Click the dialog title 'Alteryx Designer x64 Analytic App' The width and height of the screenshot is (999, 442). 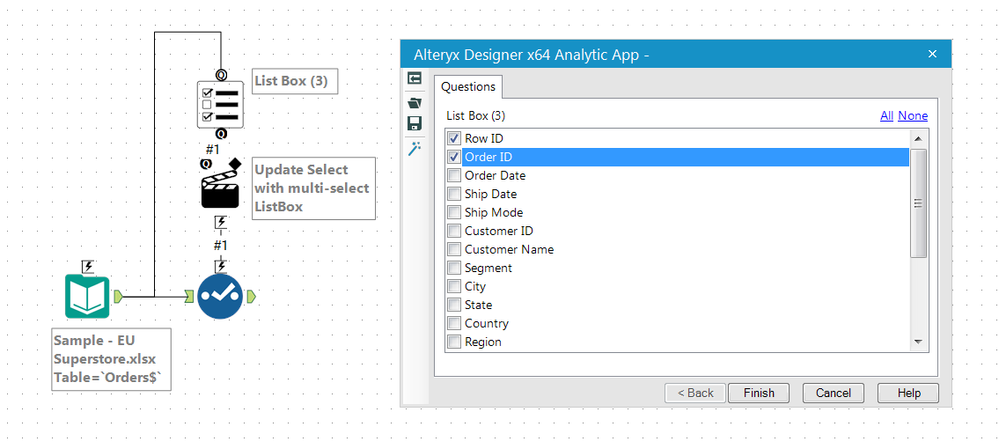pos(531,55)
